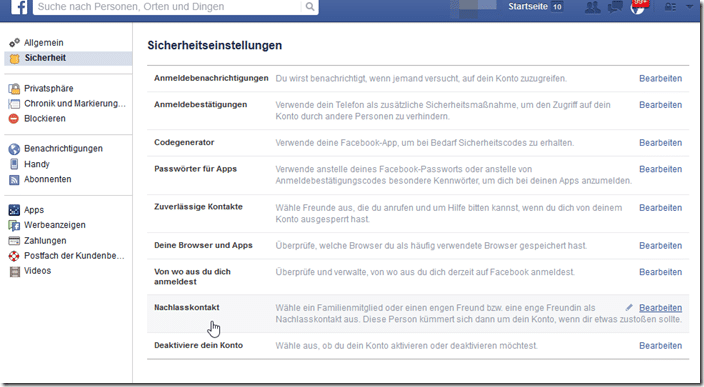Click the yellow shield icon beside Sicherheit
704x387 pixels.
pyautogui.click(x=14, y=58)
